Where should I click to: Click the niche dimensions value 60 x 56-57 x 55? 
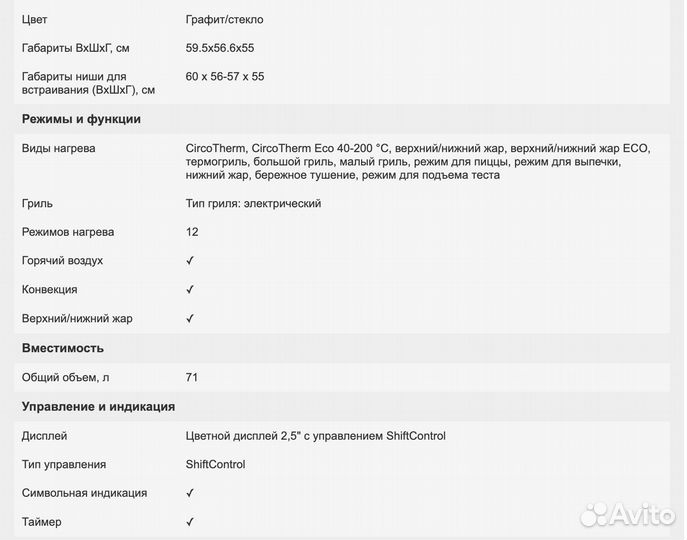pos(225,76)
